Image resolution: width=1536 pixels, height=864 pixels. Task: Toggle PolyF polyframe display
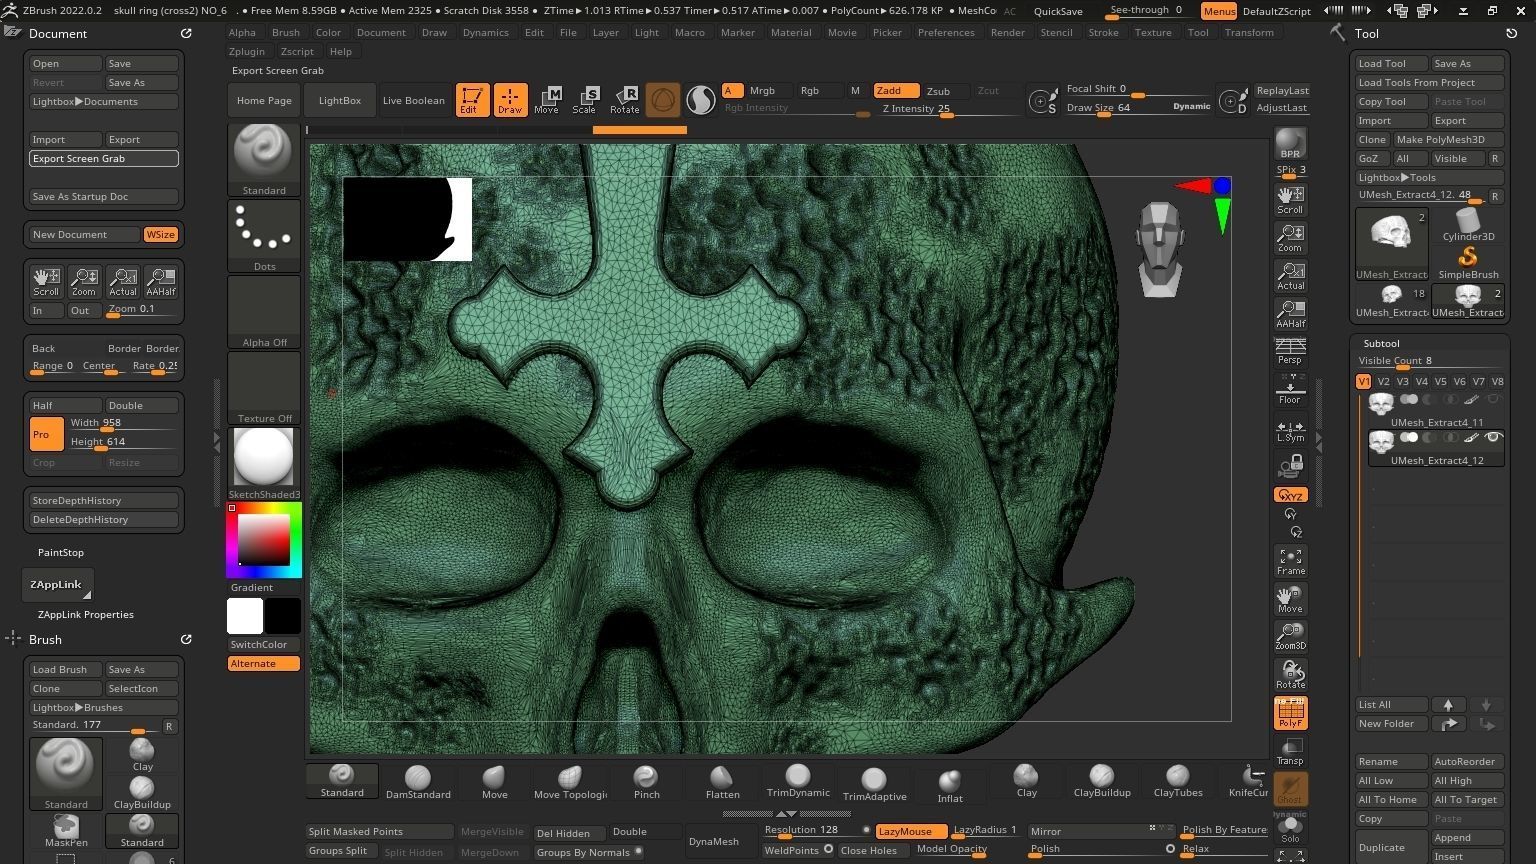click(x=1290, y=713)
